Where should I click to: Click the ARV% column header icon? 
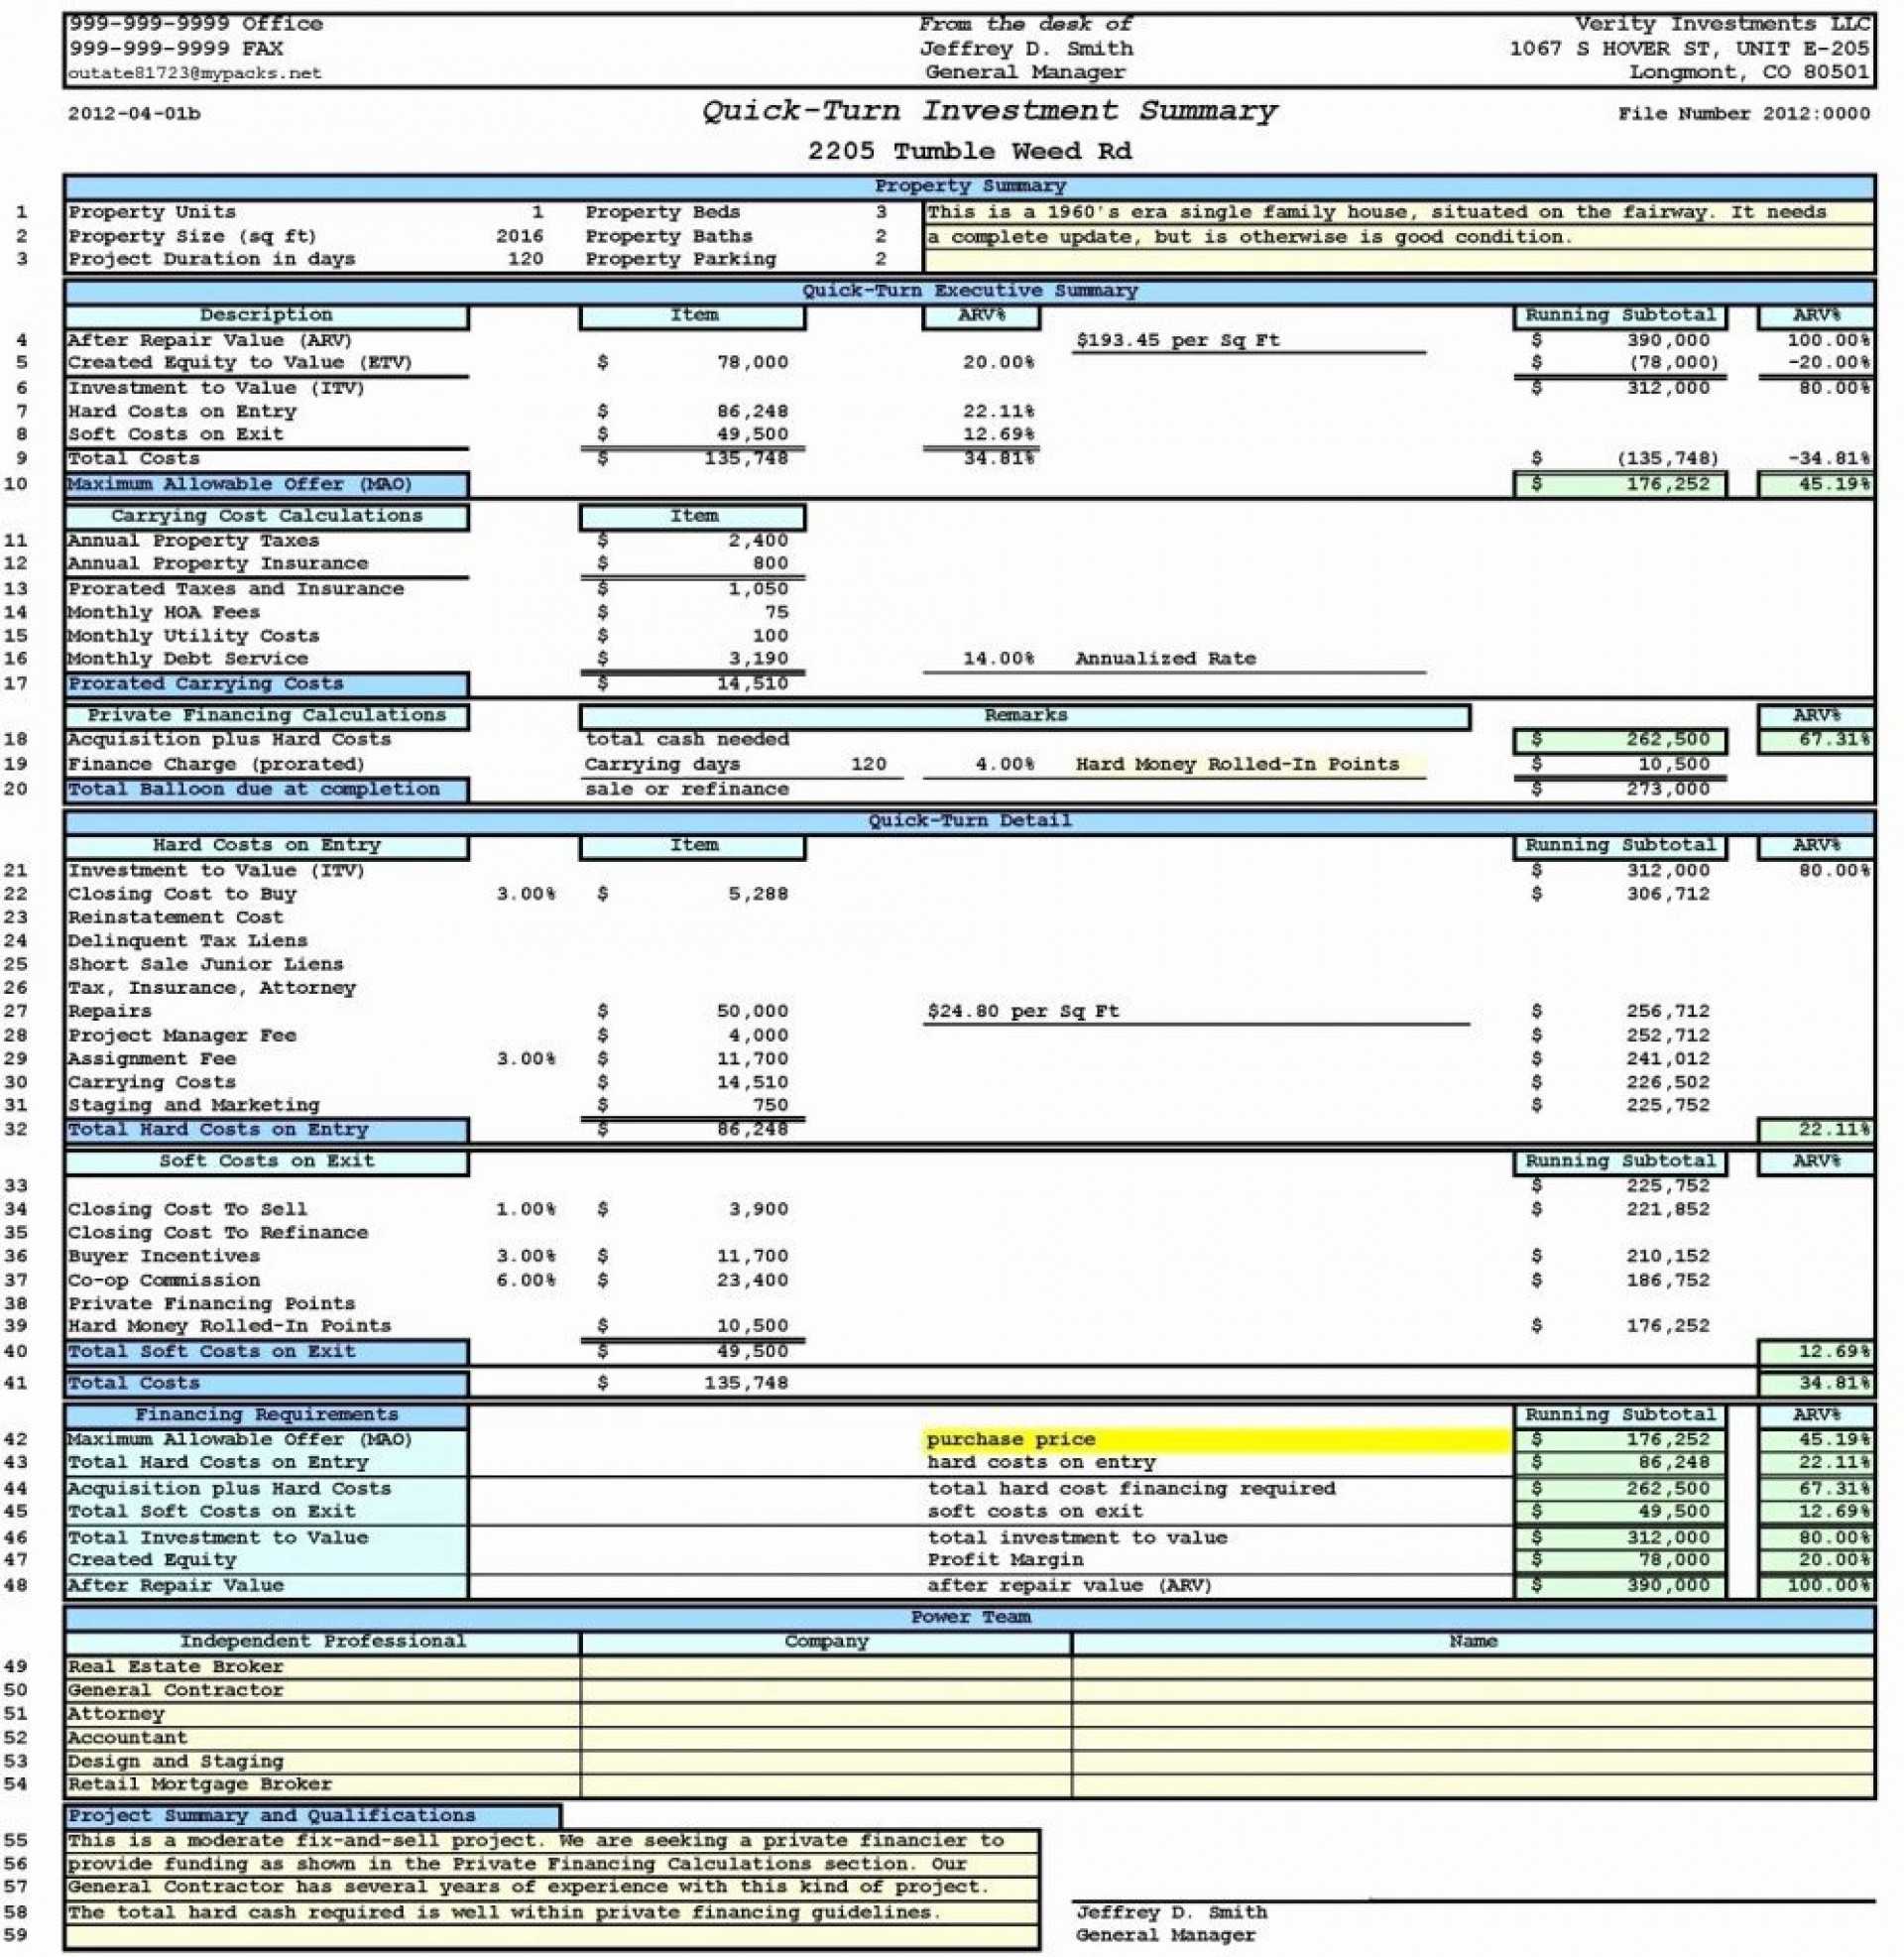[1829, 316]
